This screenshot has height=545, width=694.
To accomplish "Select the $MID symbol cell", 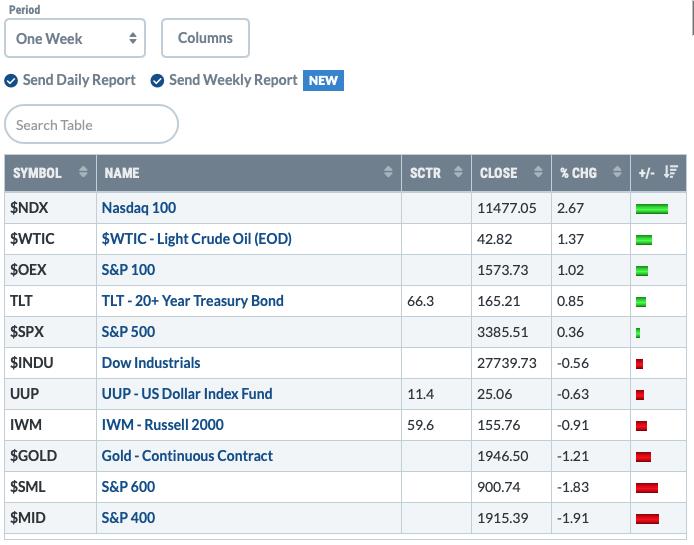I will [x=50, y=518].
